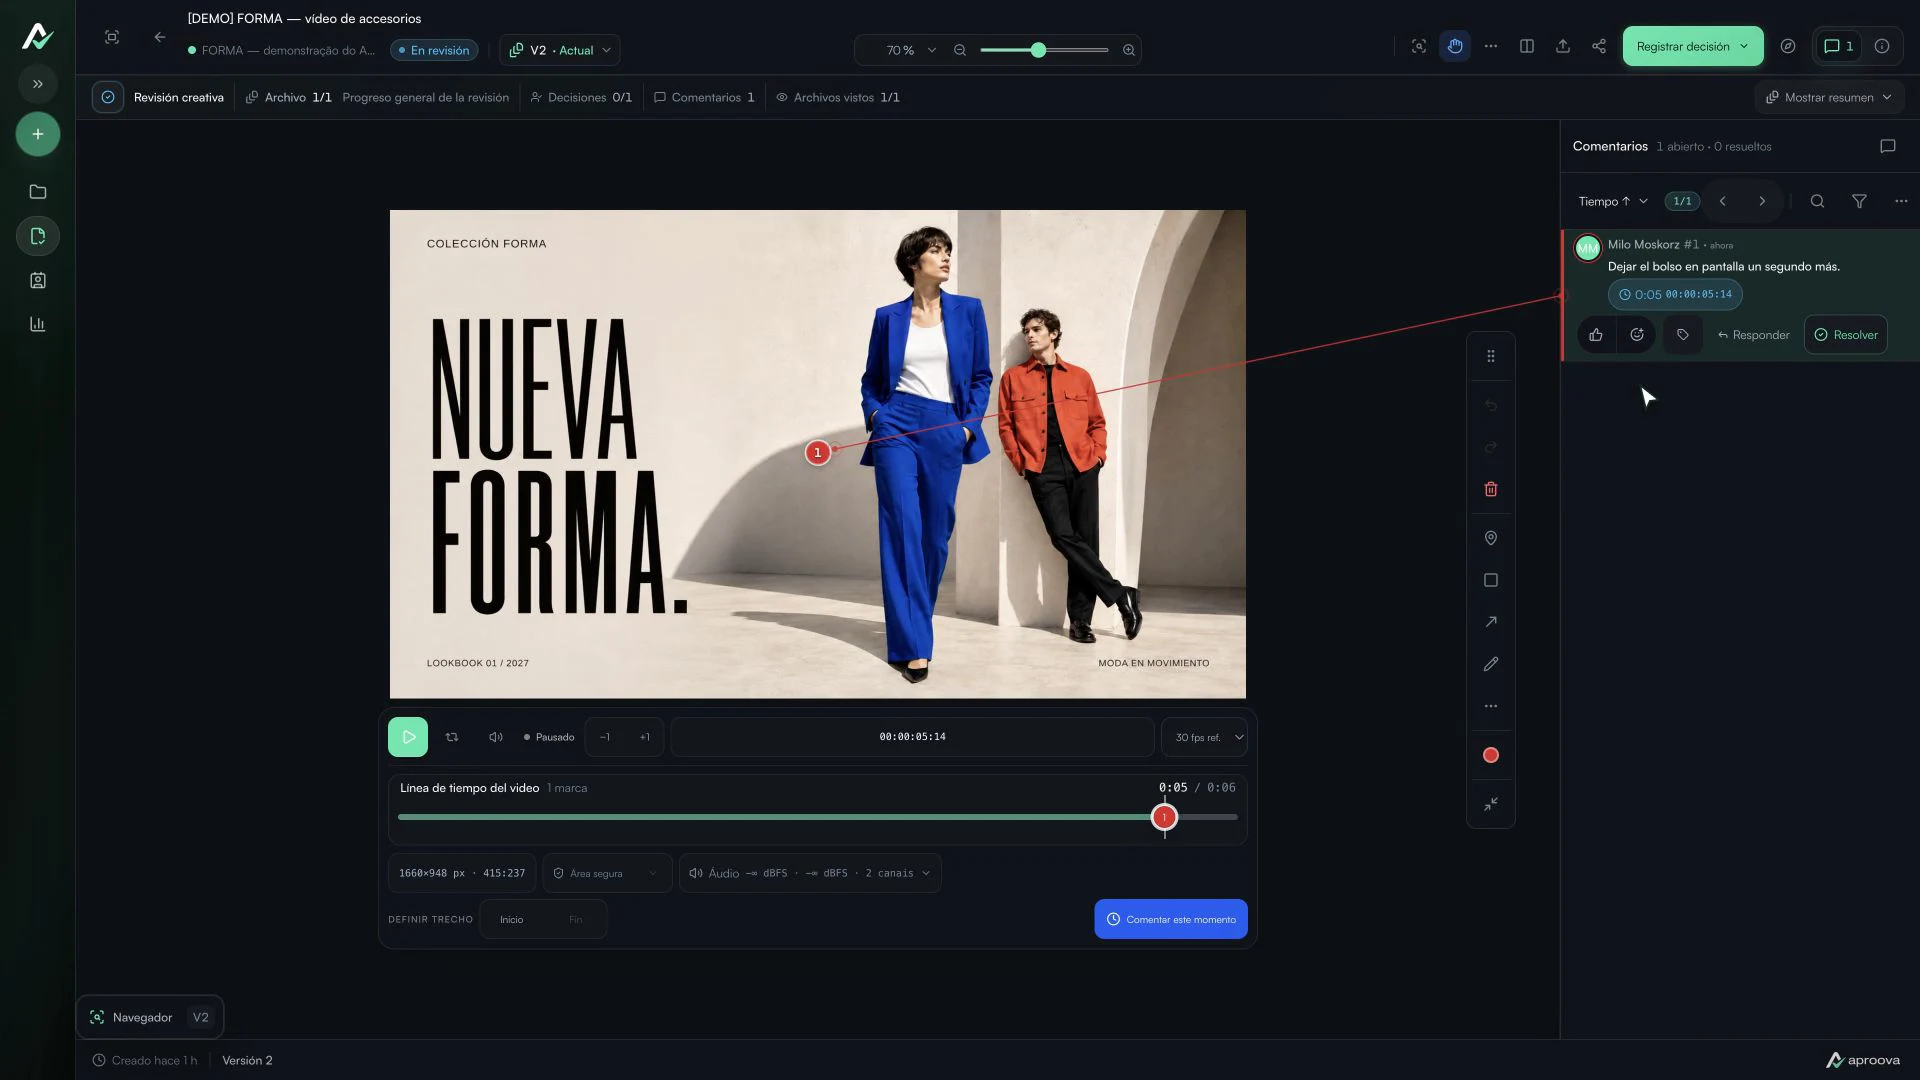Screen dimensions: 1920x1080
Task: Open the analytics bar chart icon
Action: point(38,324)
